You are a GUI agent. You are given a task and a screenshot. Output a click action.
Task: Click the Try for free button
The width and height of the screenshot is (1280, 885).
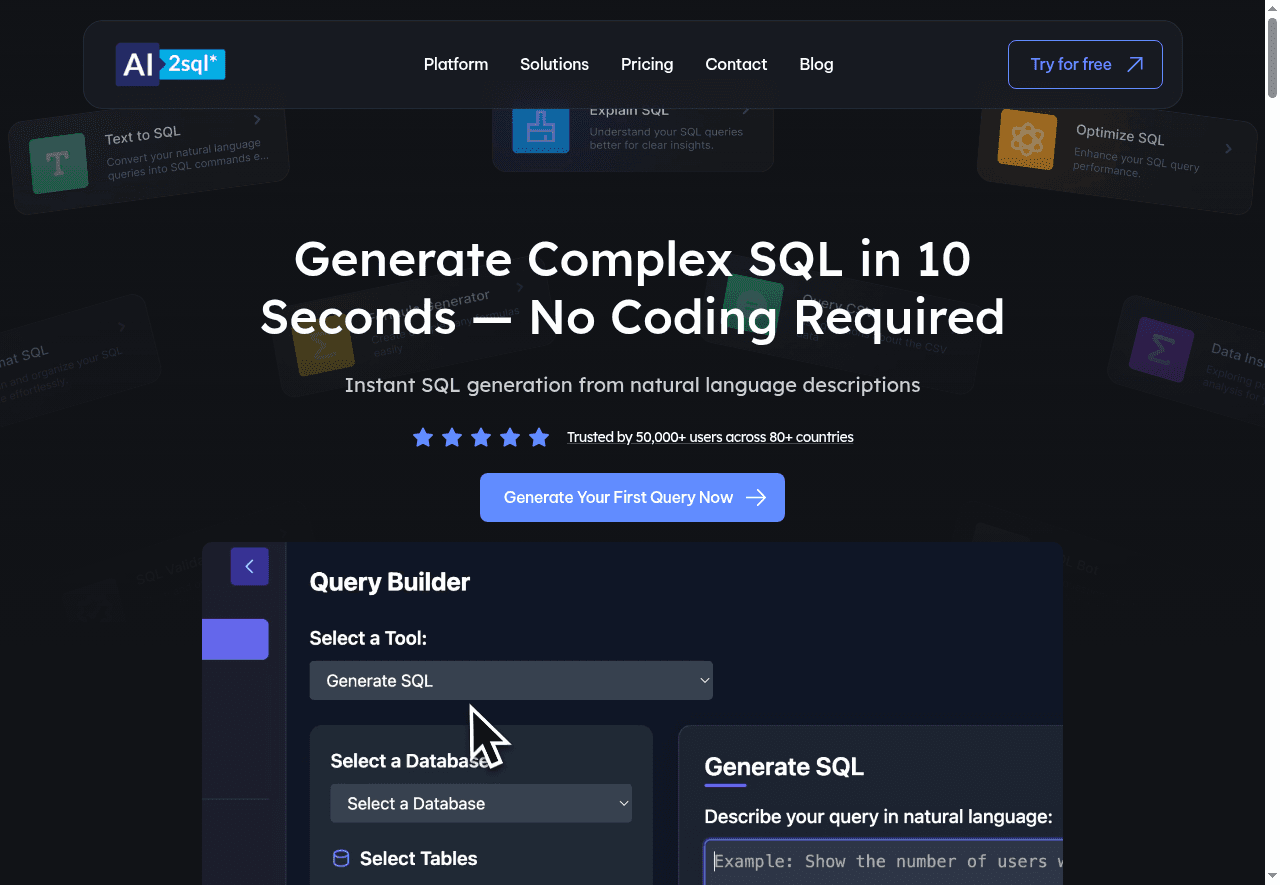point(1085,64)
